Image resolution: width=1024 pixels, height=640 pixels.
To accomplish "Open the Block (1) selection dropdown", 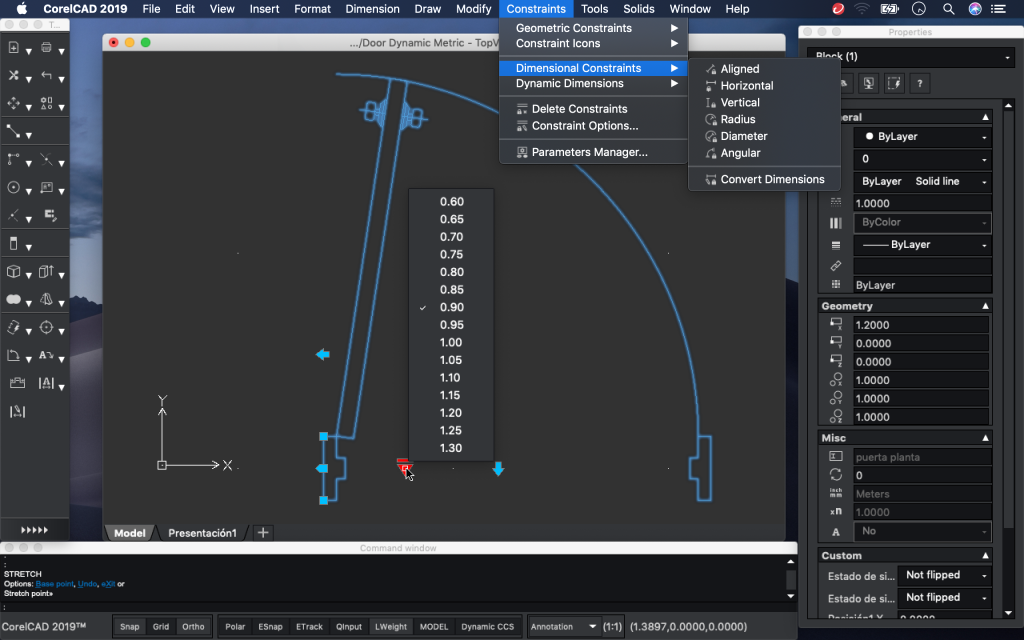I will [910, 57].
